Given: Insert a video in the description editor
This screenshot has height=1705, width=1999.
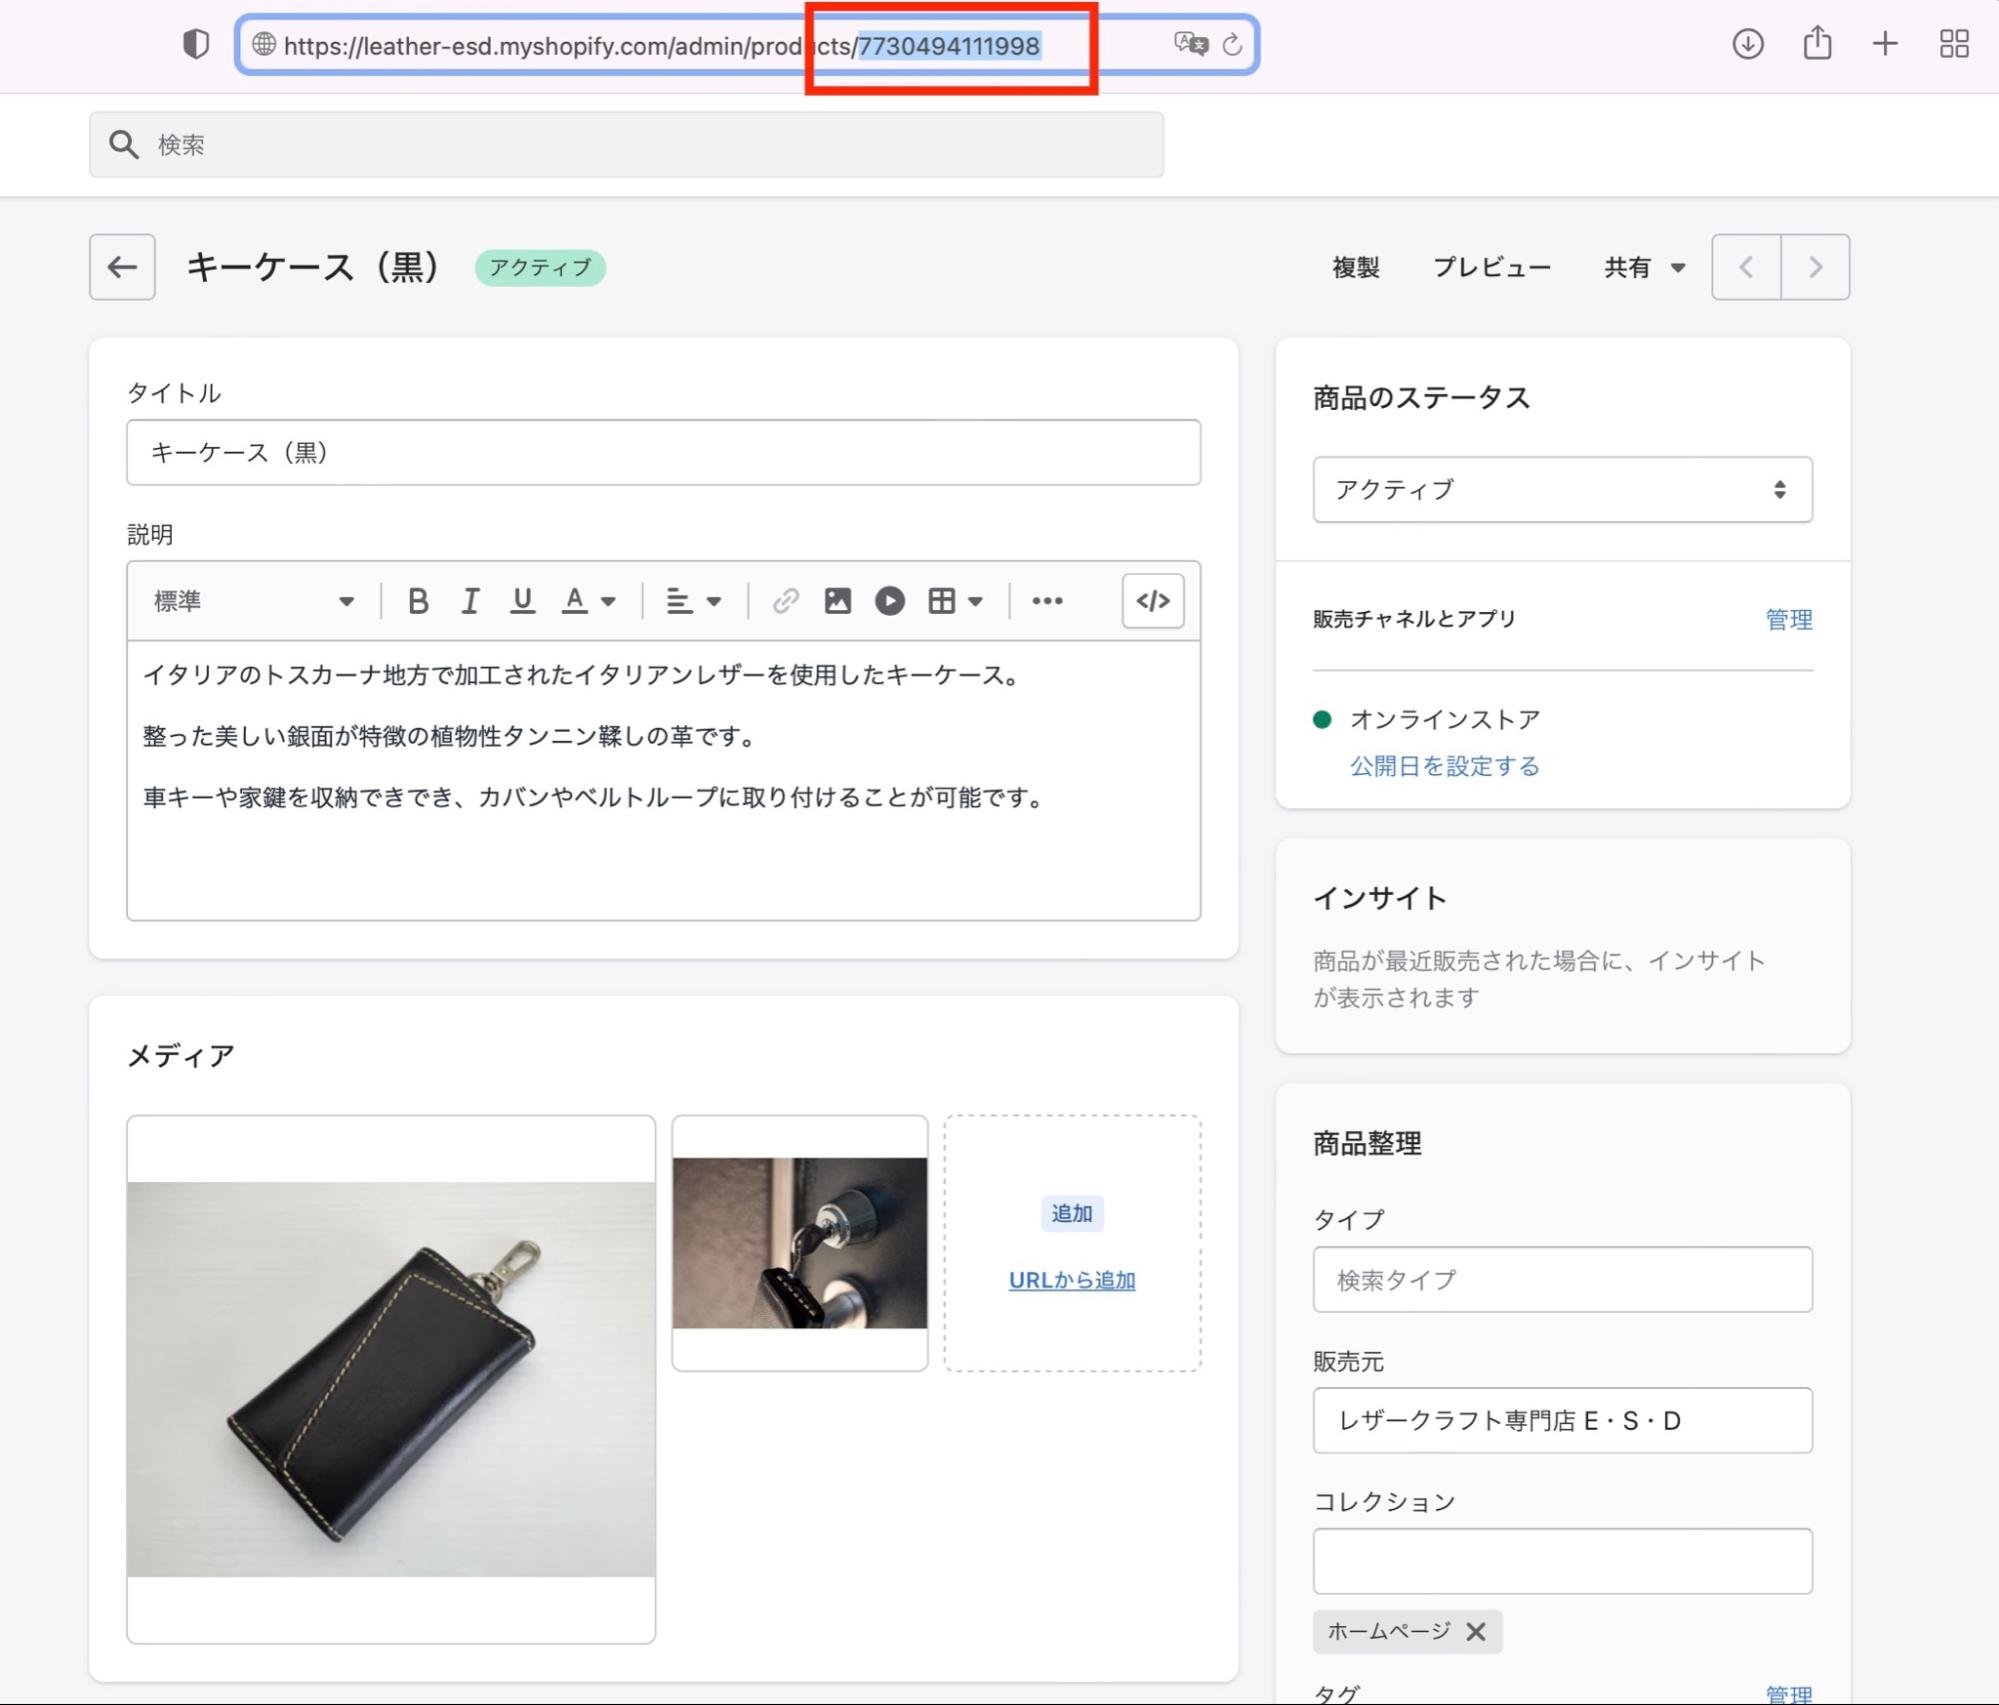Looking at the screenshot, I should pos(889,600).
